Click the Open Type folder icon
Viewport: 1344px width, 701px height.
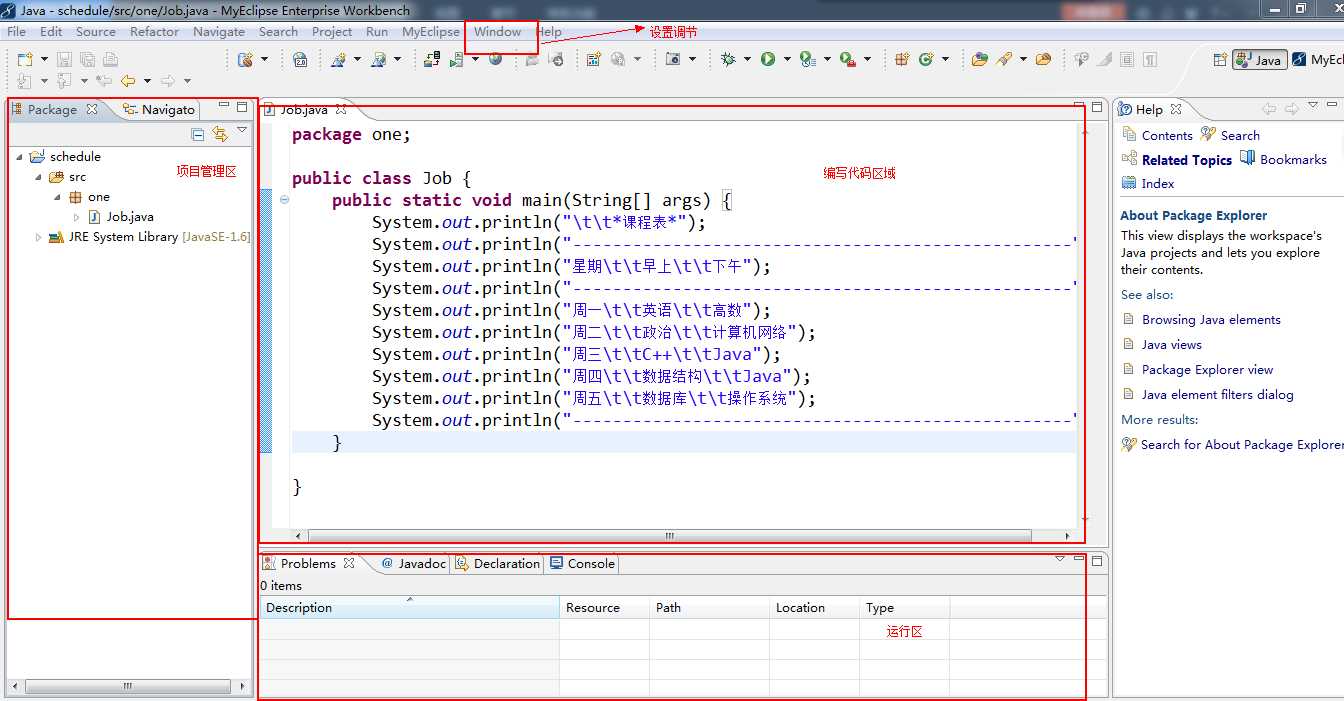[979, 59]
